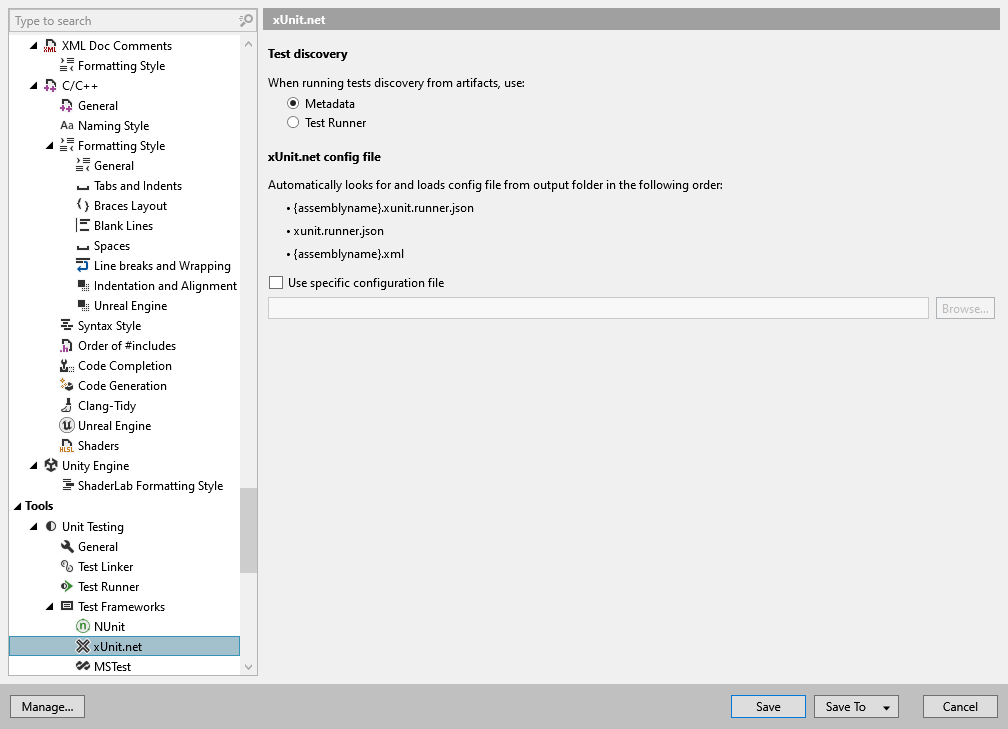Click the tree scroll down arrow
The height and width of the screenshot is (729, 1008).
coord(248,667)
